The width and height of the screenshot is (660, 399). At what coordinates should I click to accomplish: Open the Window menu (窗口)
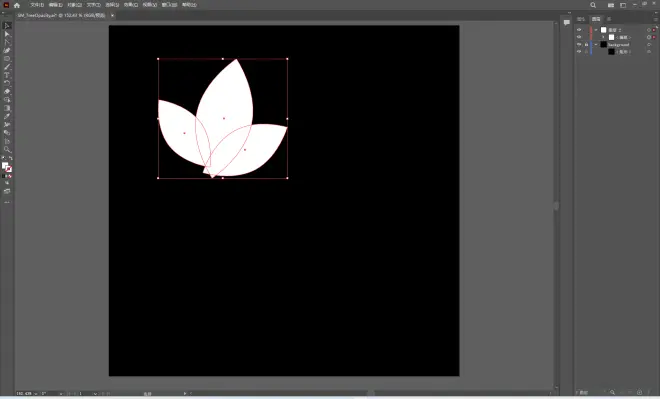(169, 5)
